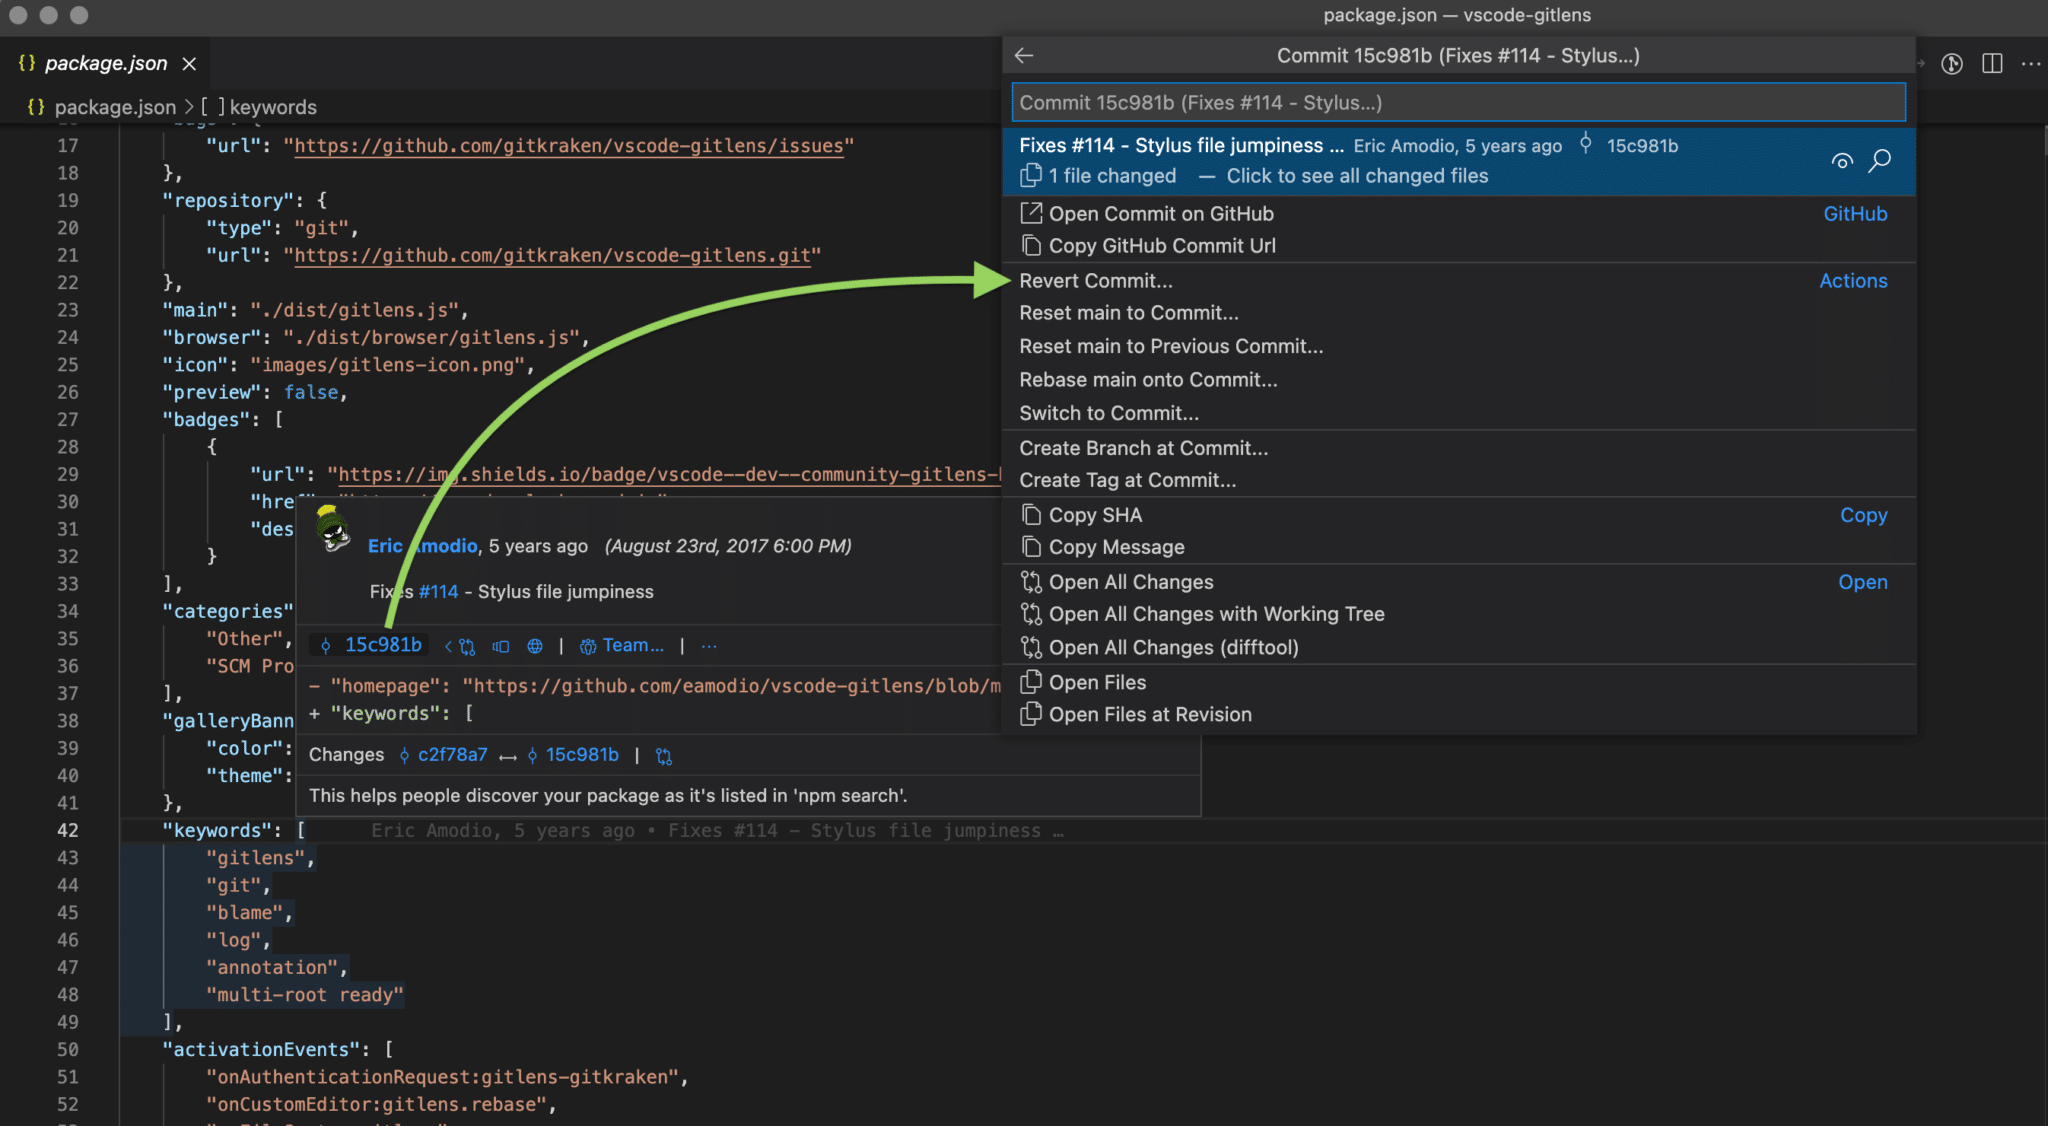Screen dimensions: 2048x1126
Task: Click the Revert Commit... action
Action: coord(1095,280)
